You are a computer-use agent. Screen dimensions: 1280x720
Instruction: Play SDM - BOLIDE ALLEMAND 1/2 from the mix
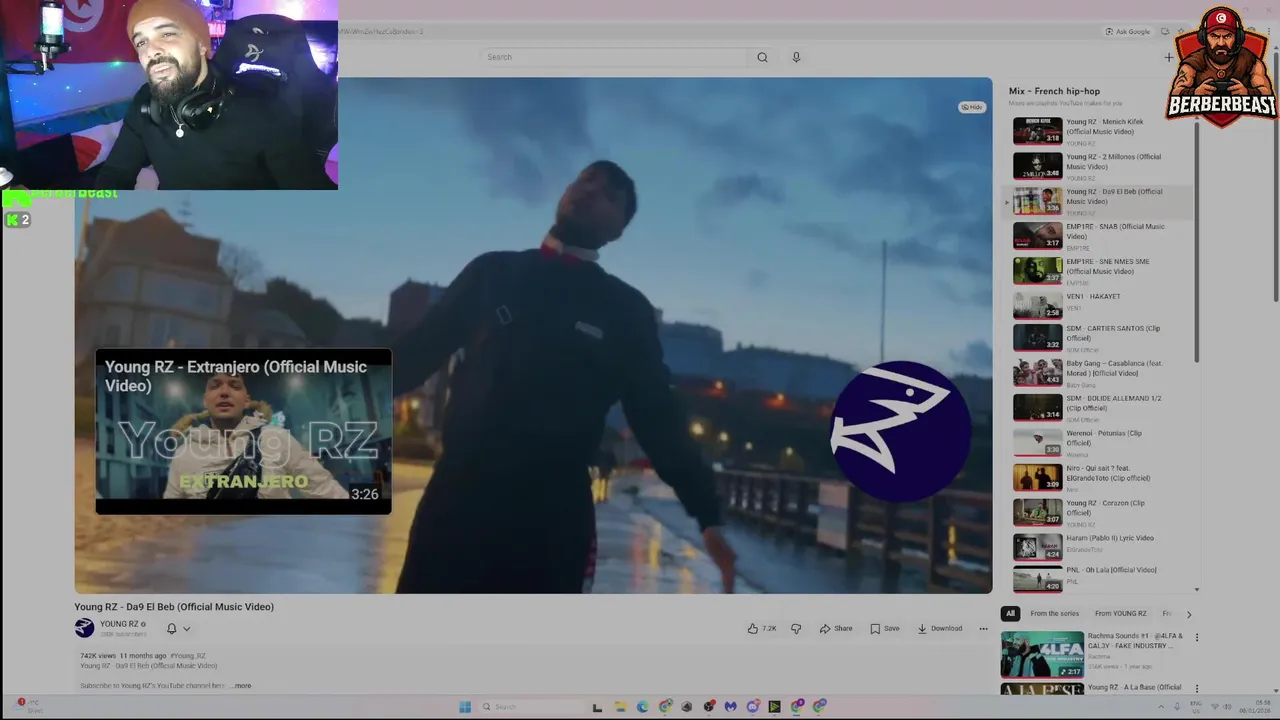pos(1100,407)
